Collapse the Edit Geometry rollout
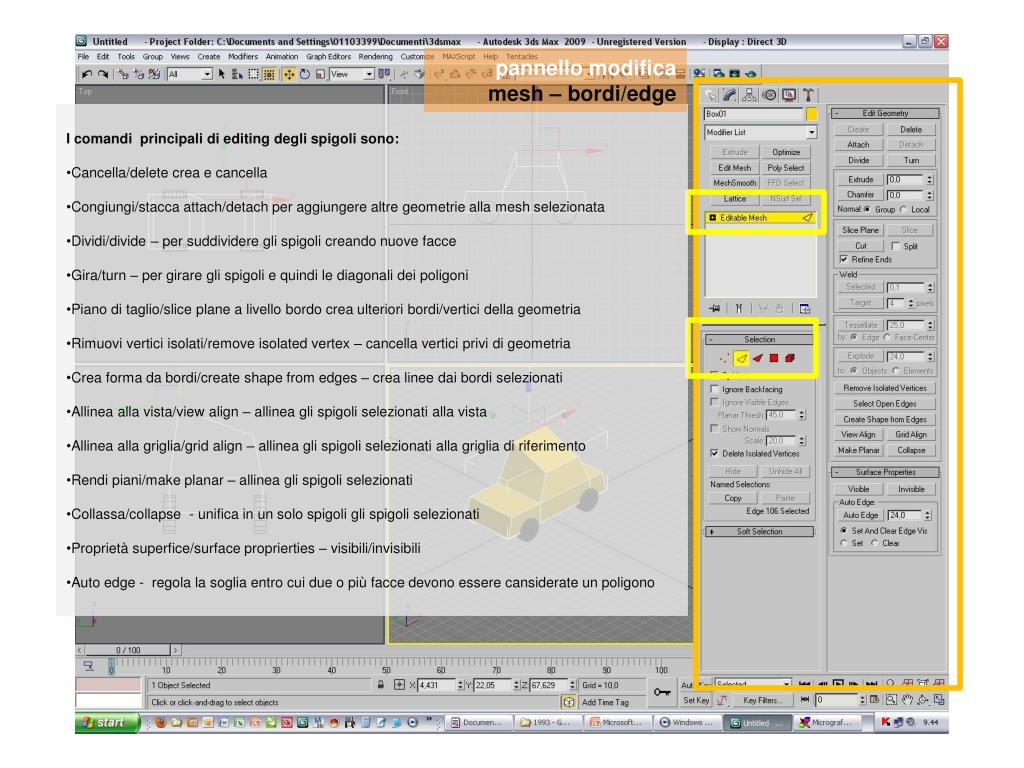 point(886,113)
